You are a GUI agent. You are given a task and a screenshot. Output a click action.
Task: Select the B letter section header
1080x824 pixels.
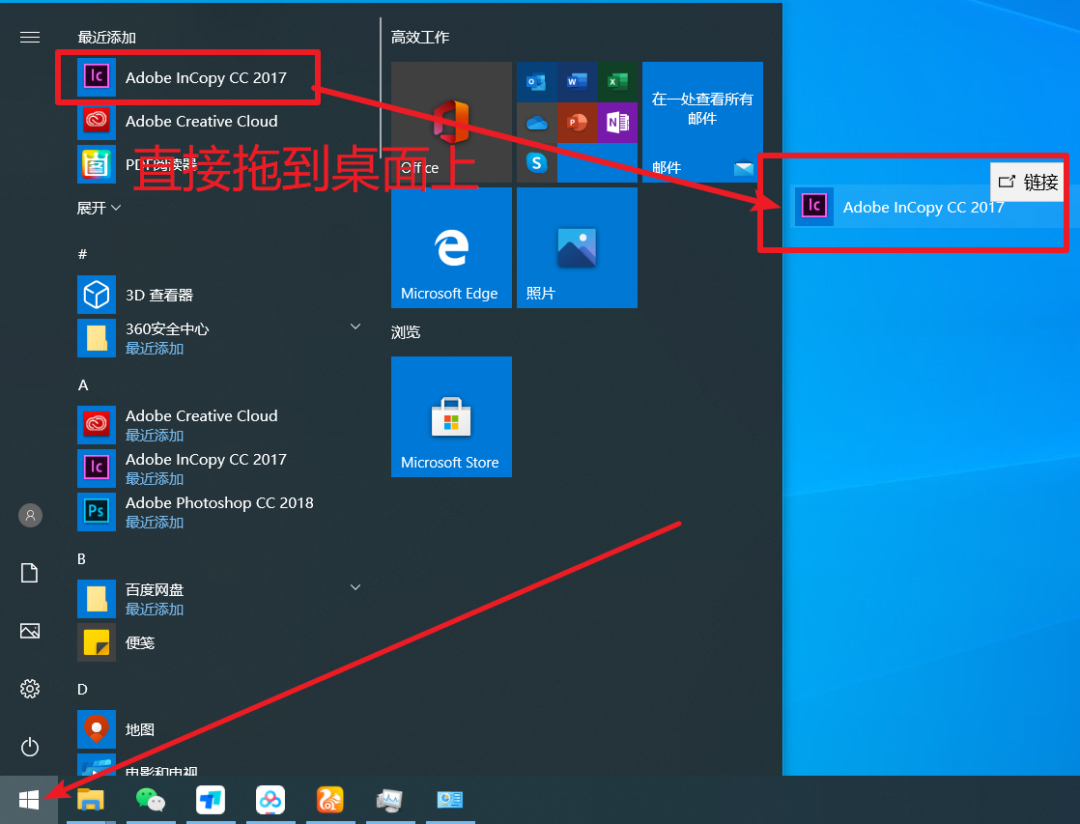[x=82, y=559]
